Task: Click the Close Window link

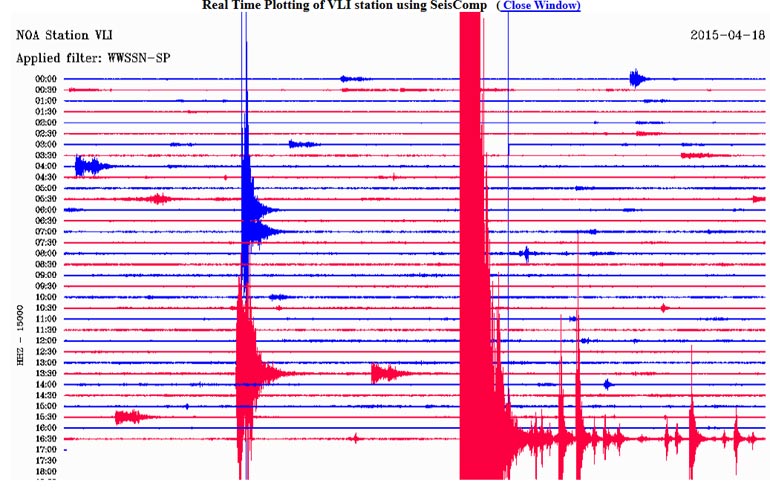Action: [540, 6]
